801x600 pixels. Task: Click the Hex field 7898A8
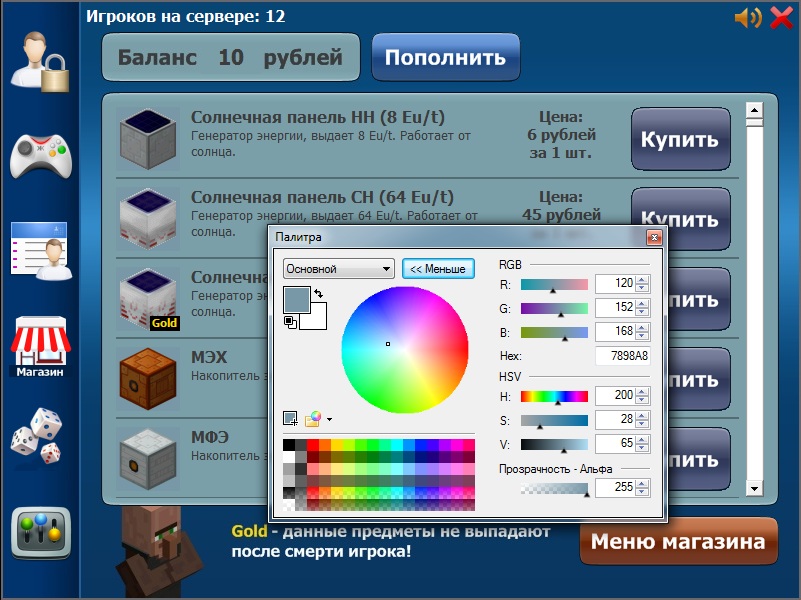(x=623, y=355)
